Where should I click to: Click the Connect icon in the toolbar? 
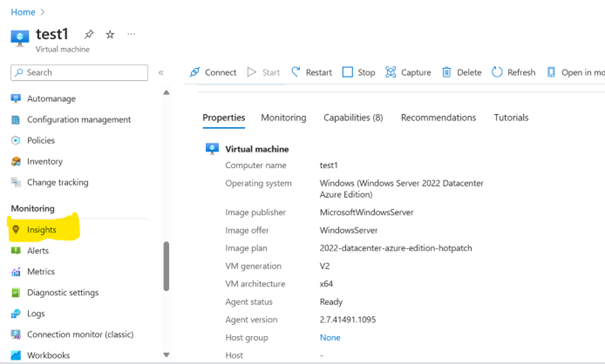pyautogui.click(x=195, y=72)
